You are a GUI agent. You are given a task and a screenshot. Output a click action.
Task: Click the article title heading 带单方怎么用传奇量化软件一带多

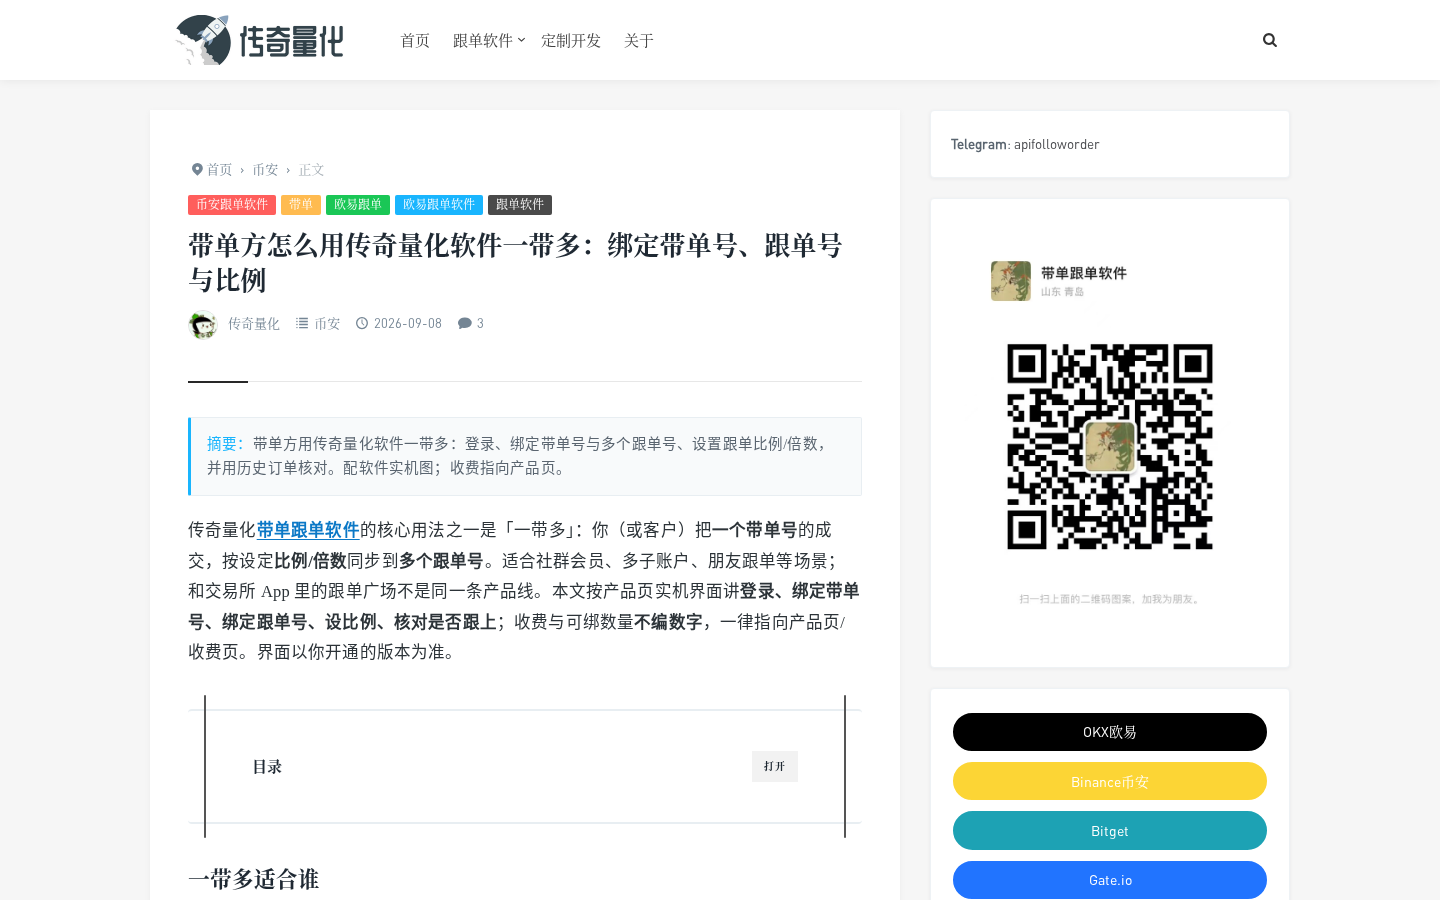[516, 263]
